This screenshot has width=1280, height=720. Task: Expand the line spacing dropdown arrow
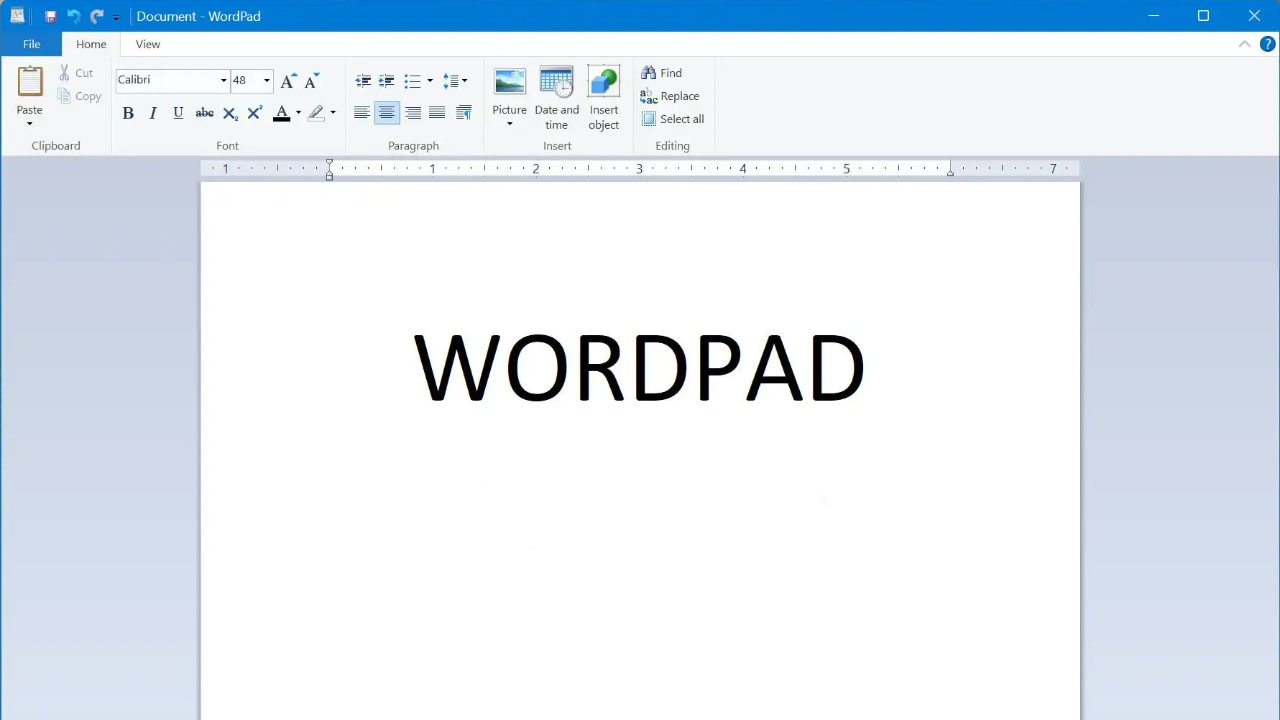click(465, 81)
